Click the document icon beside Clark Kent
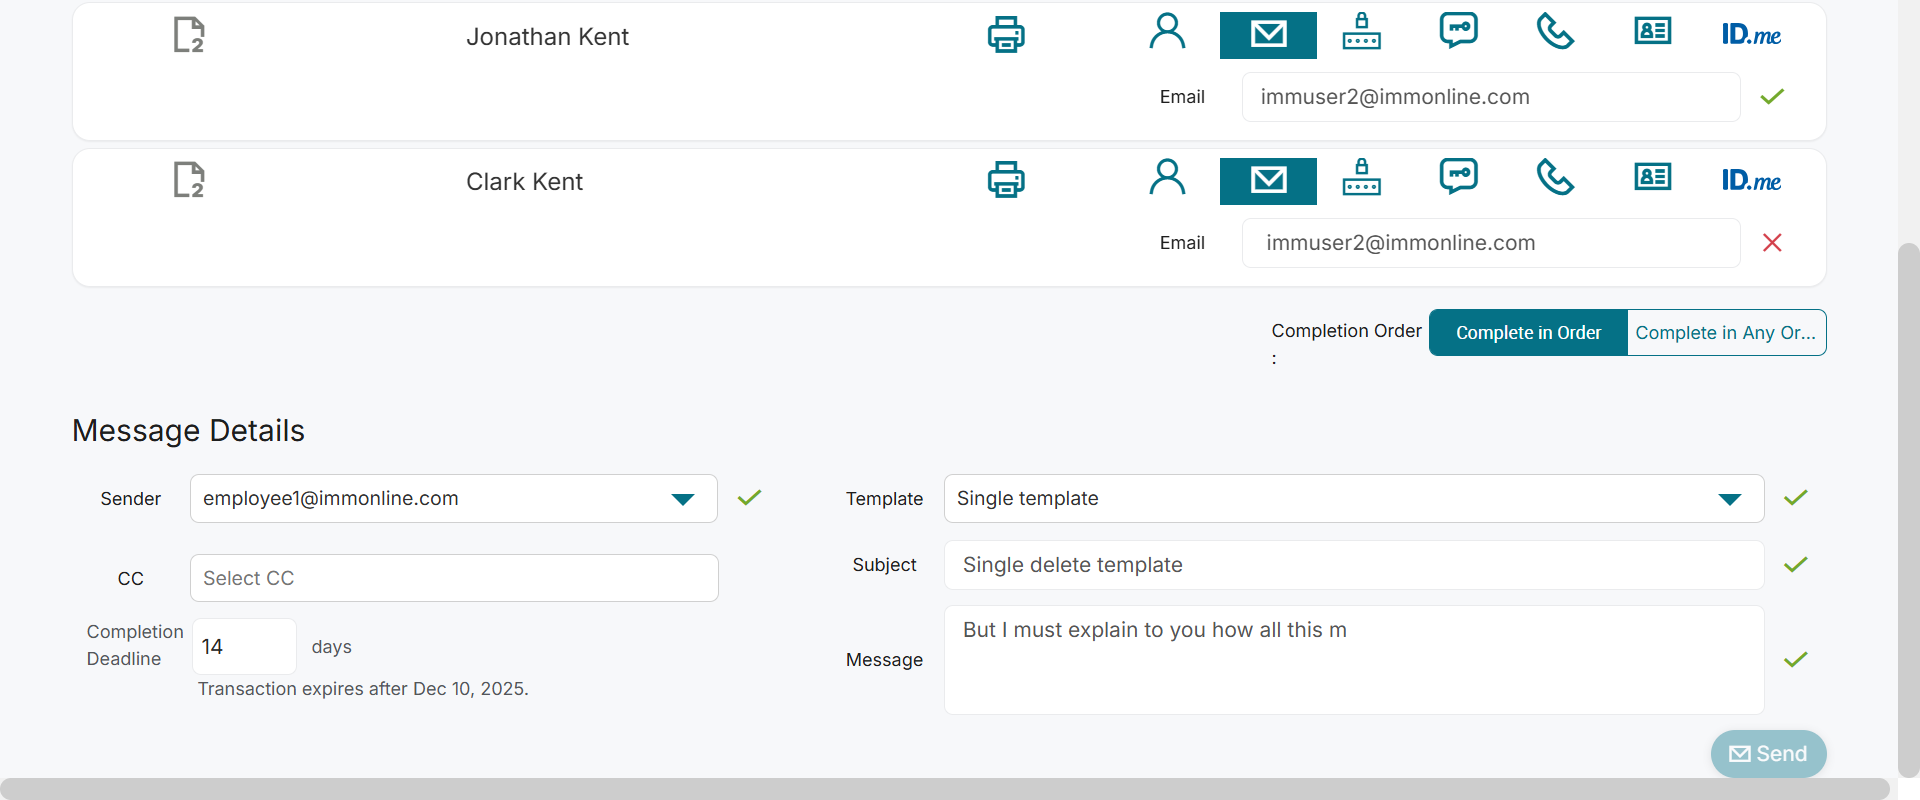 [x=189, y=180]
